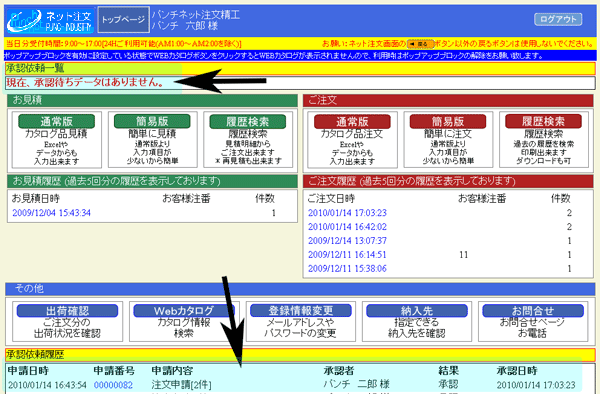Viewport: 600px width, 394px height.
Task: Click 承認日時 column header
Action: click(517, 371)
